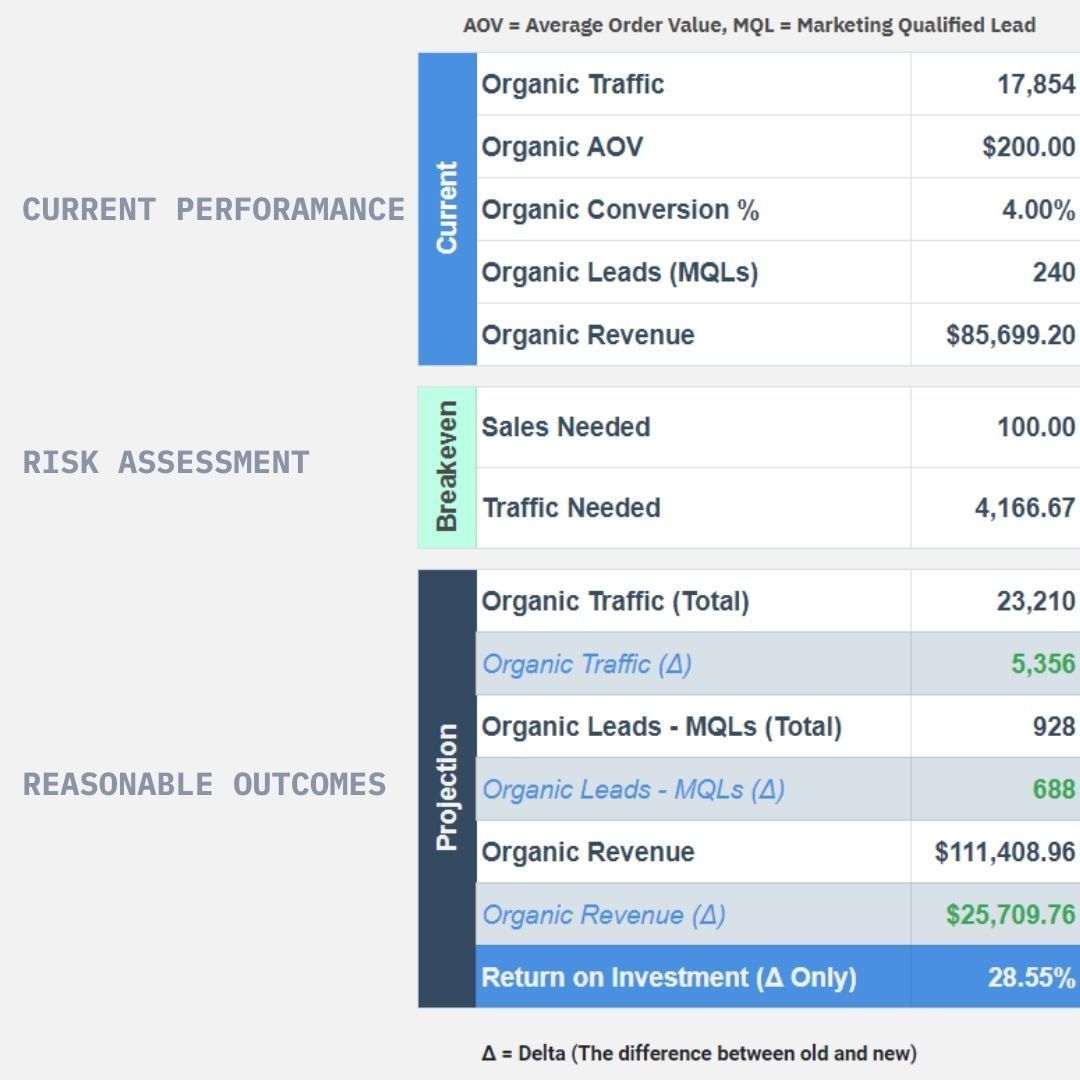Click the Organic Leads (MQLs) label
Image resolution: width=1080 pixels, height=1080 pixels.
(x=619, y=273)
